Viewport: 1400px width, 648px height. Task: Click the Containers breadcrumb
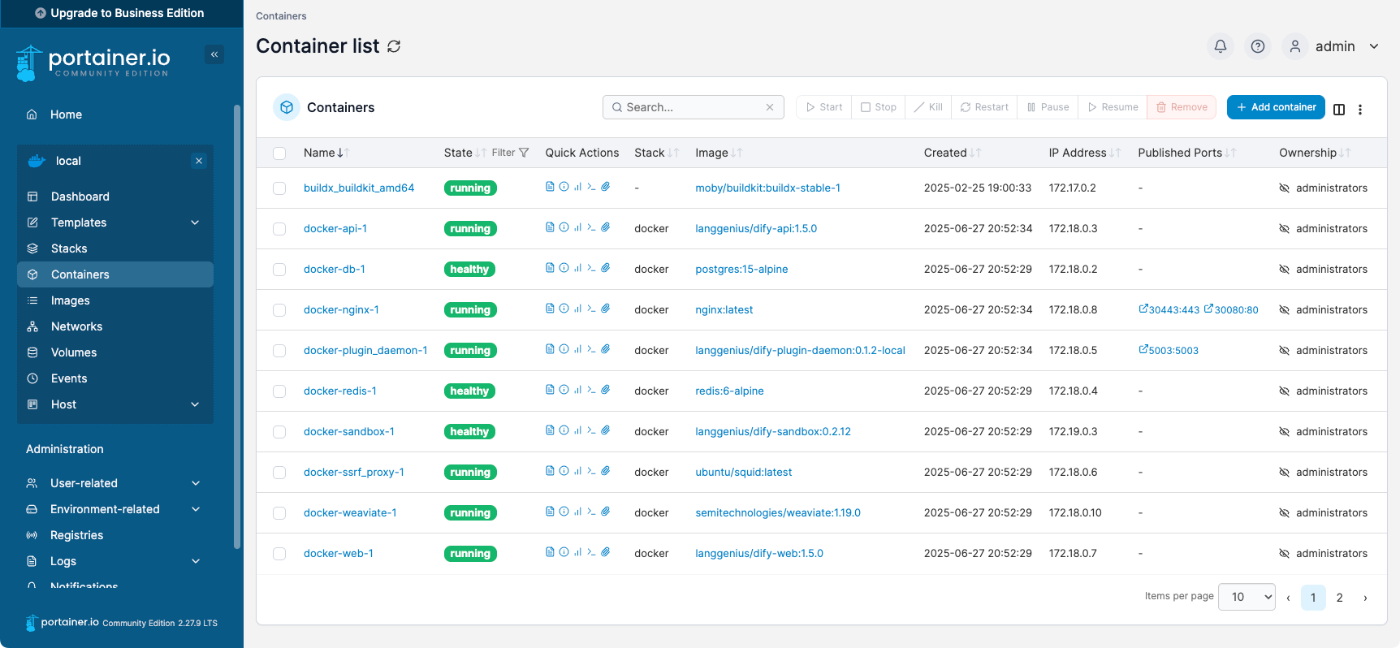(281, 16)
